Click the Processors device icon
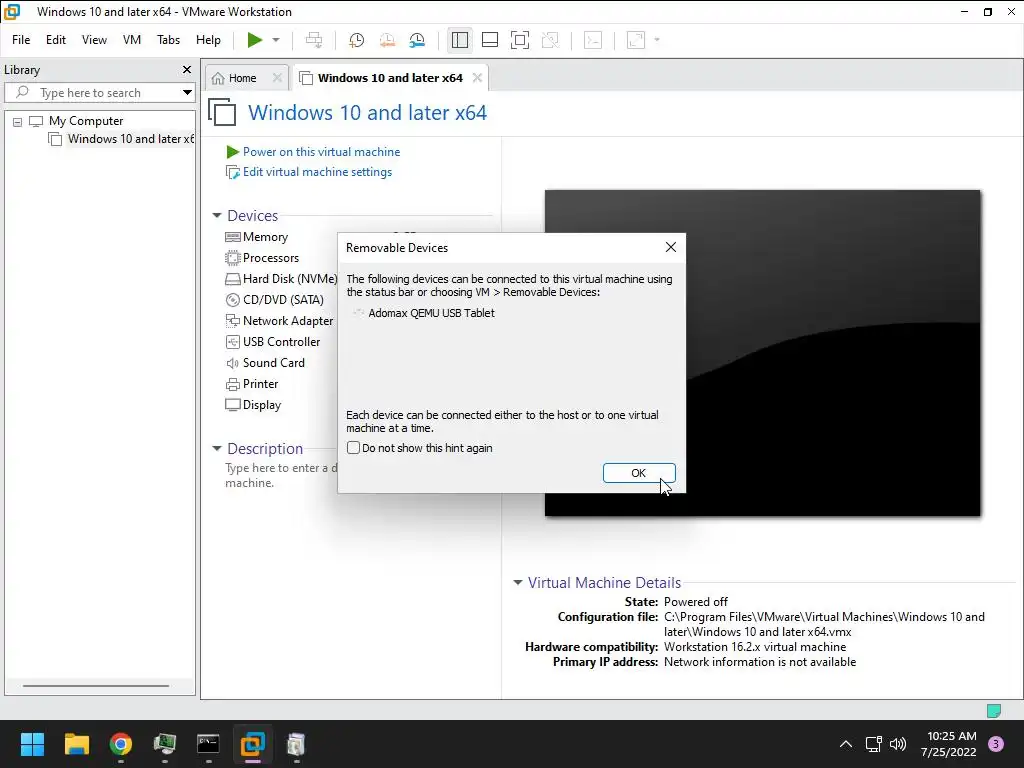 coord(232,258)
